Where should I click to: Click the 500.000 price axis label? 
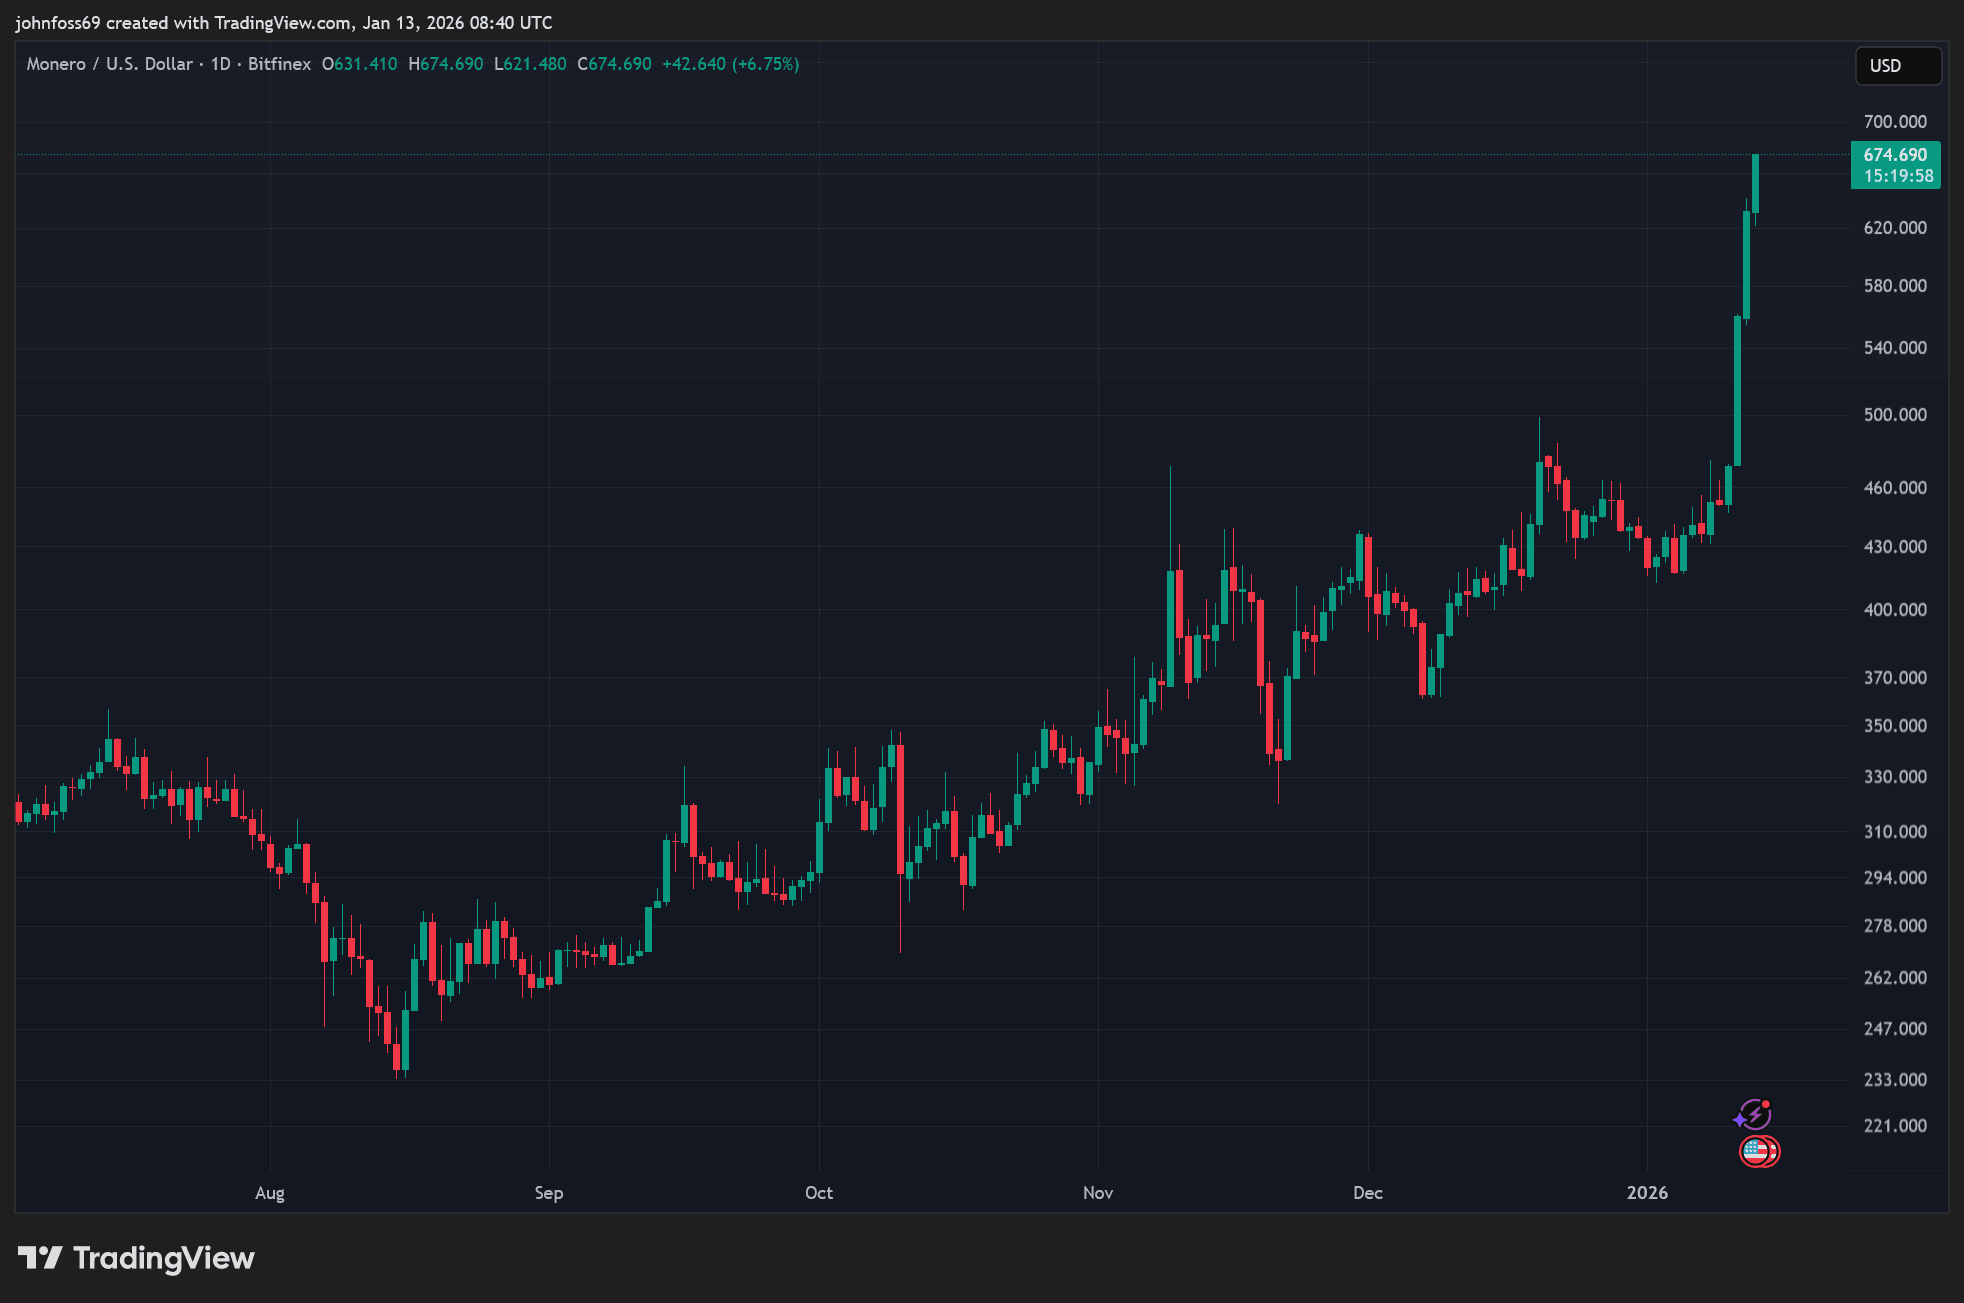click(1894, 415)
